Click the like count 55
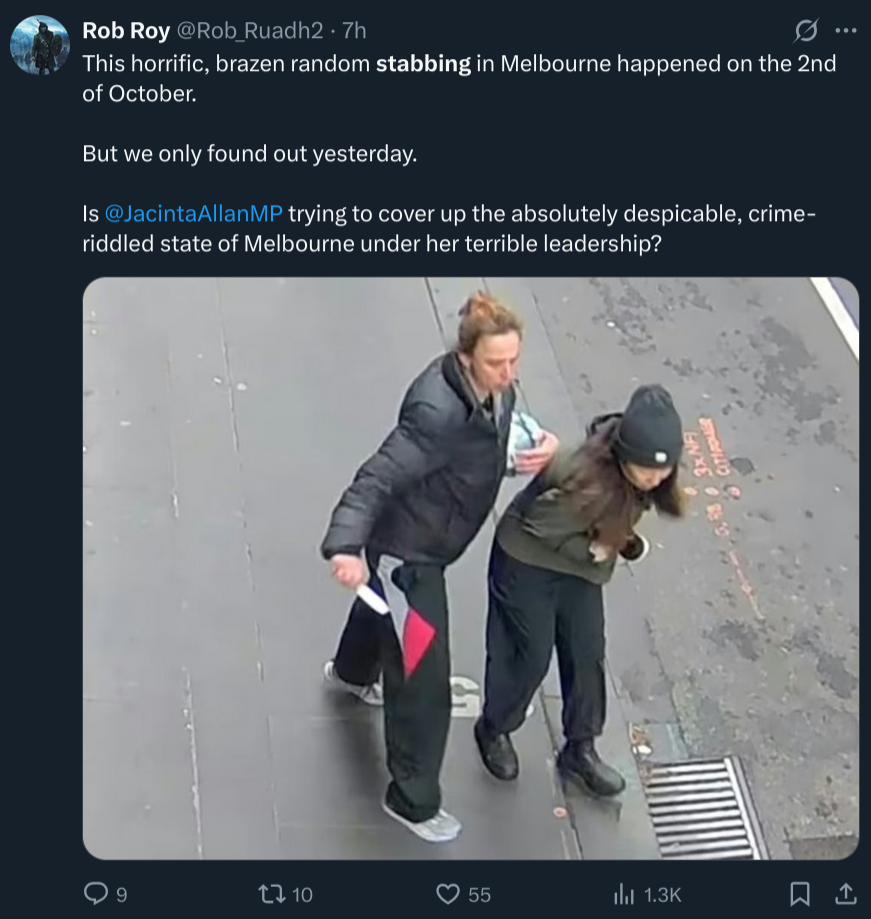Viewport: 871px width, 919px height. pyautogui.click(x=479, y=895)
